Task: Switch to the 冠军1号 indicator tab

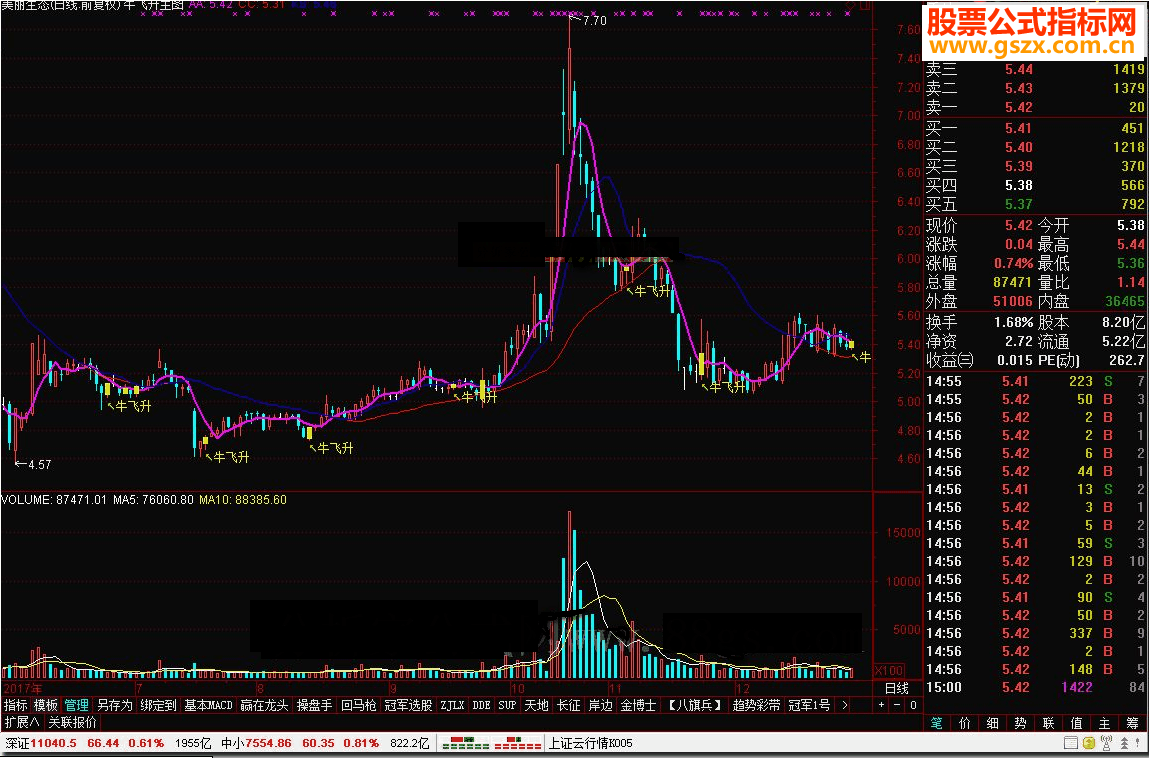Action: pos(810,705)
